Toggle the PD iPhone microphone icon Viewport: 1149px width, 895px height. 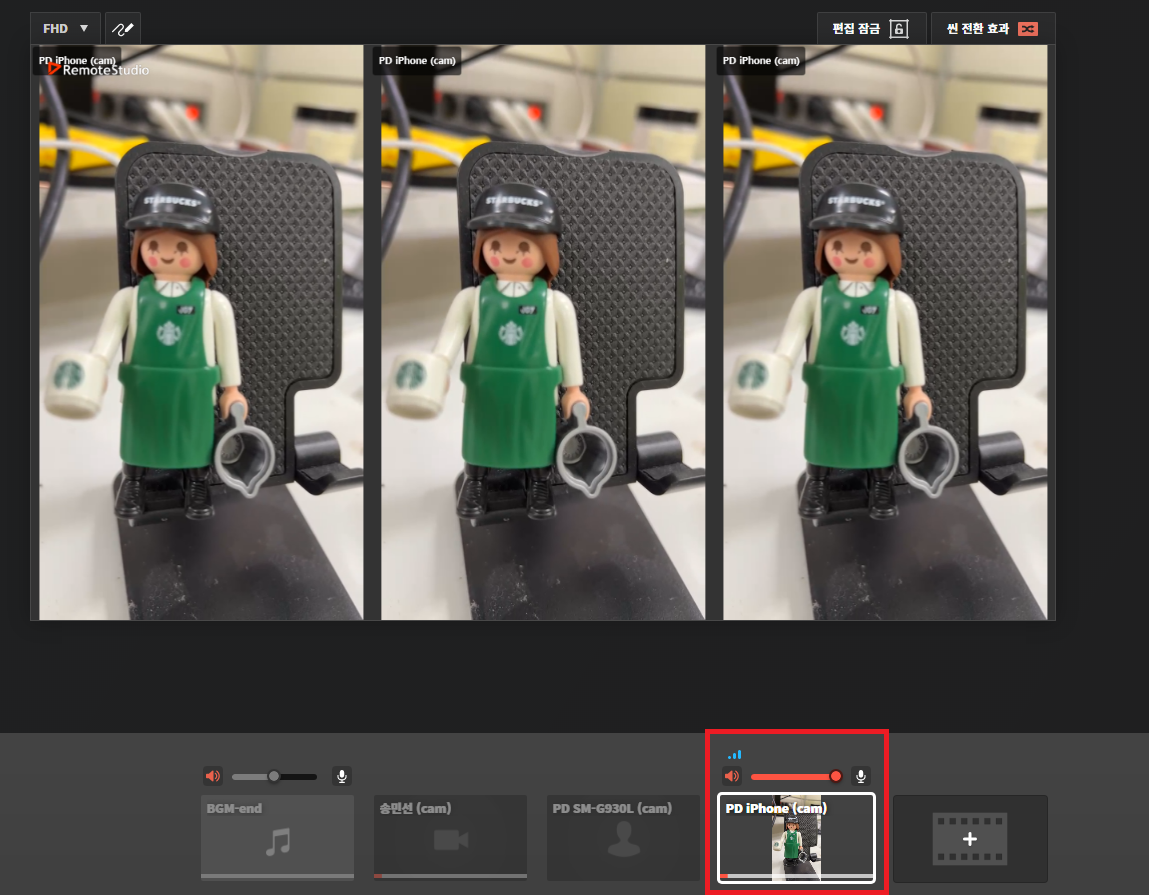coord(861,776)
